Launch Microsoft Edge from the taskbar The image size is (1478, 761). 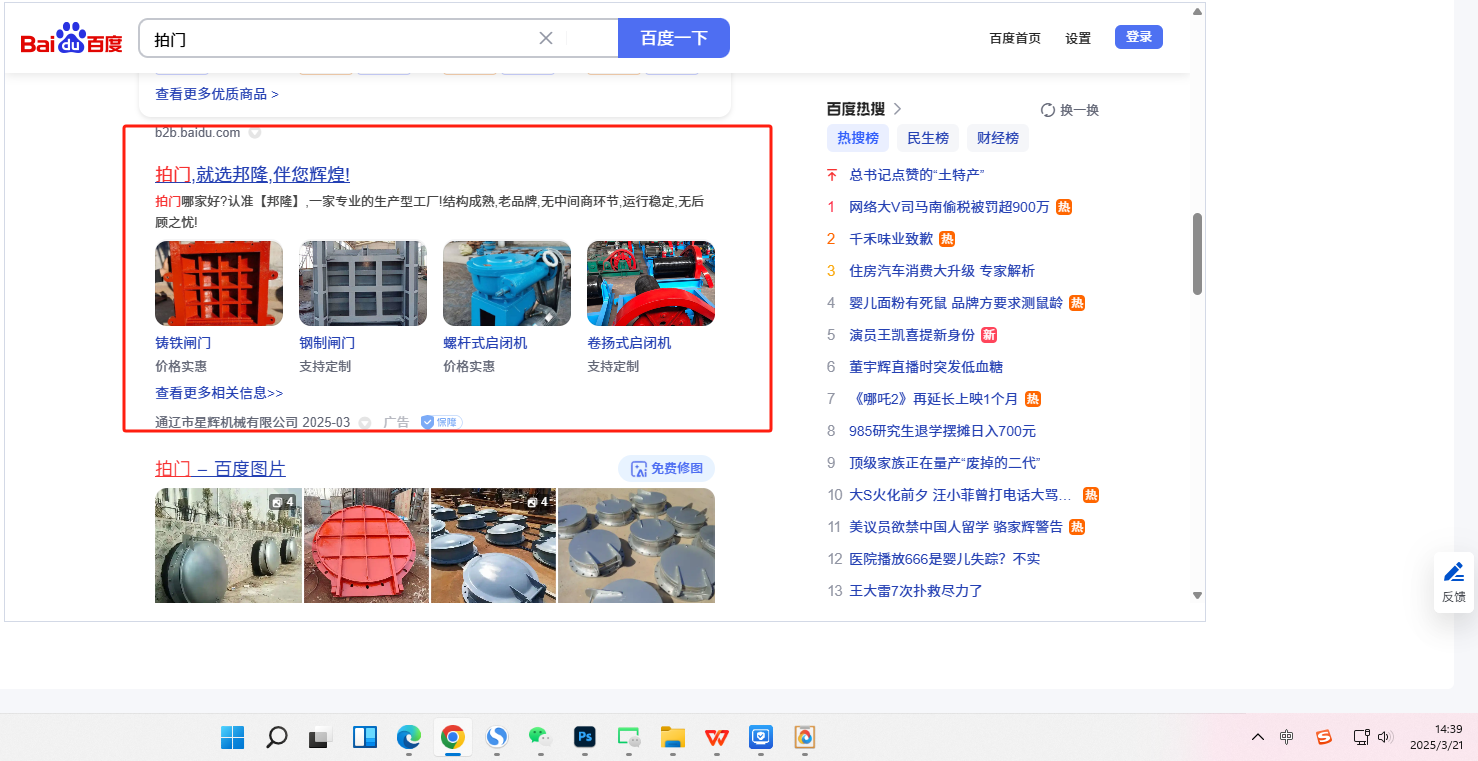click(408, 738)
